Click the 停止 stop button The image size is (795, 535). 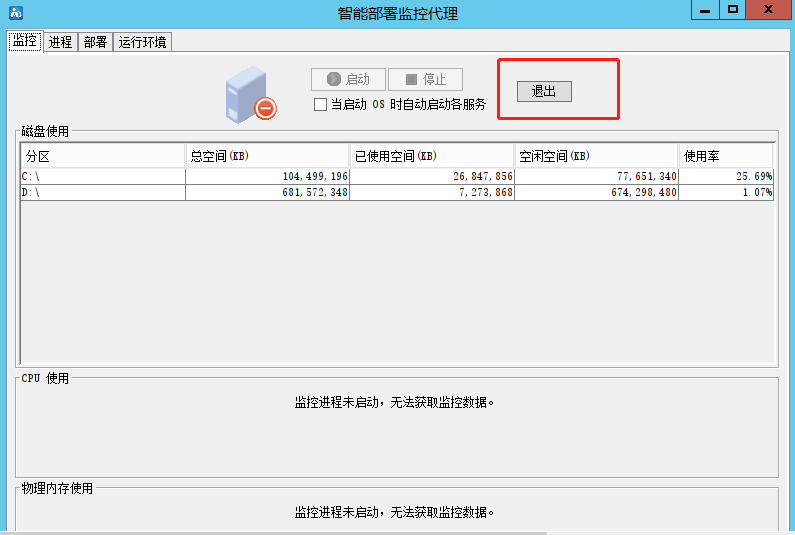point(425,80)
